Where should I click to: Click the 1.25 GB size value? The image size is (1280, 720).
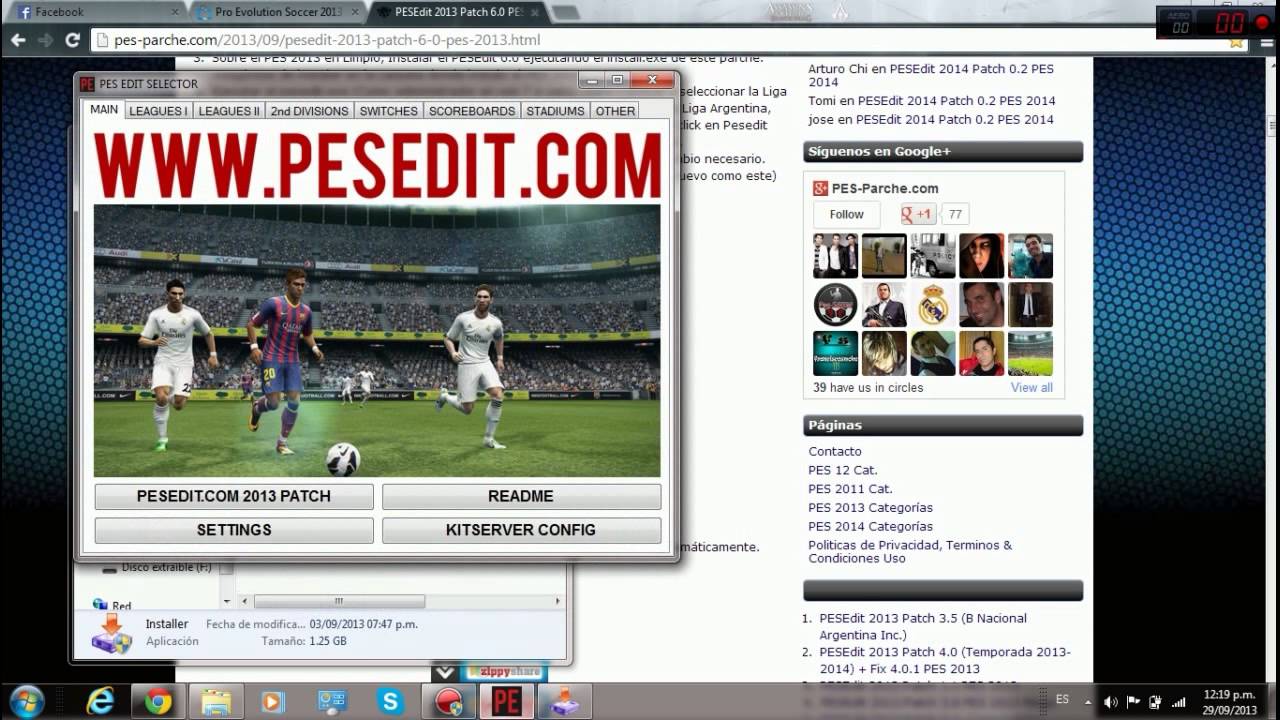click(x=326, y=641)
